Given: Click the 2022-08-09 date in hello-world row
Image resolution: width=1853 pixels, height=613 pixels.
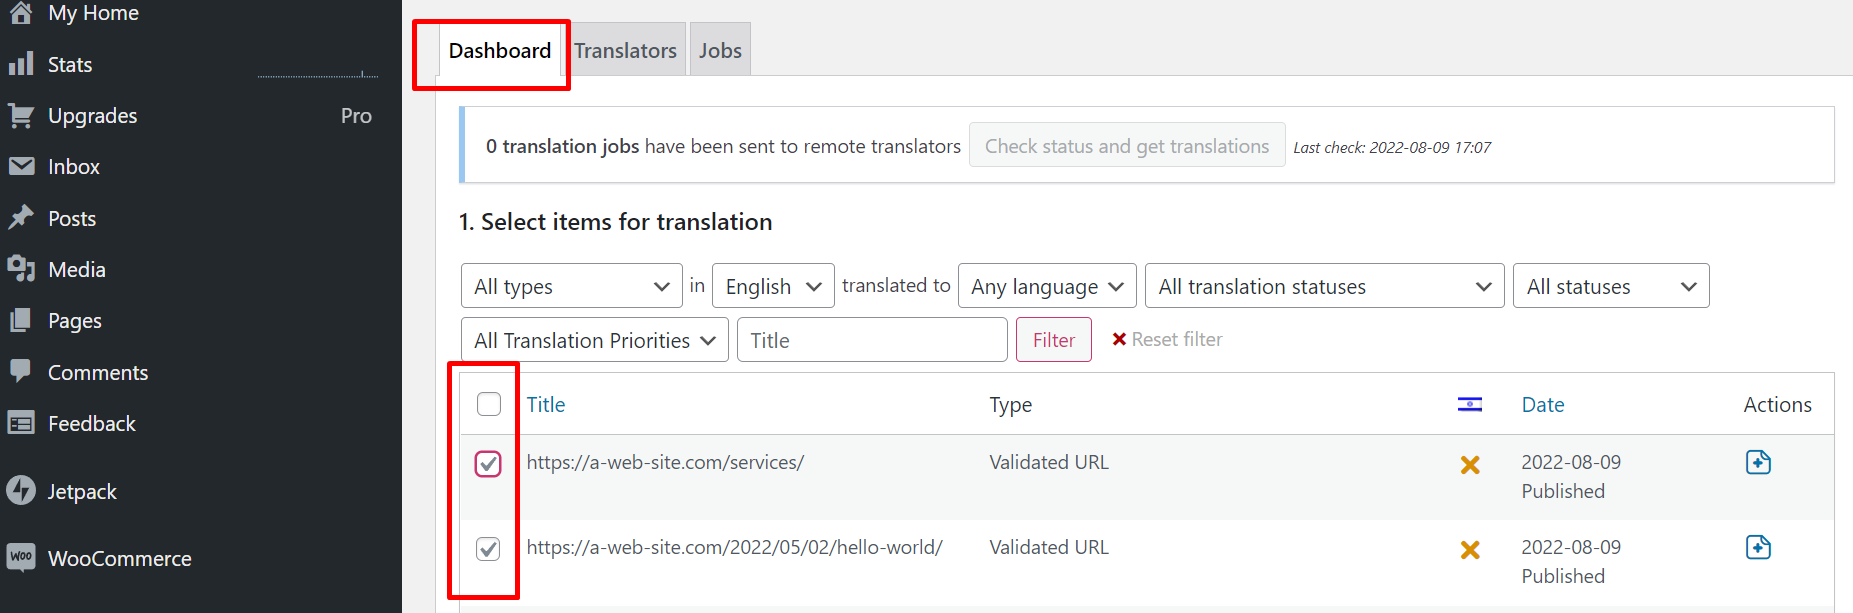Looking at the screenshot, I should coord(1571,547).
